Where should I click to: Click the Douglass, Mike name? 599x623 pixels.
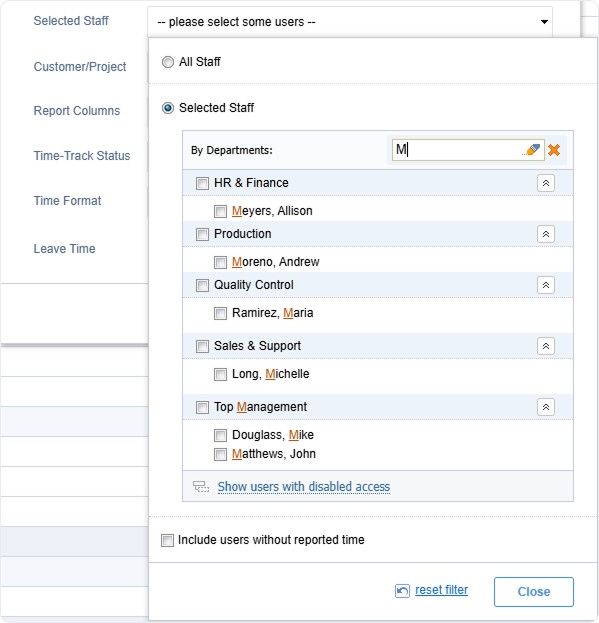click(x=273, y=435)
